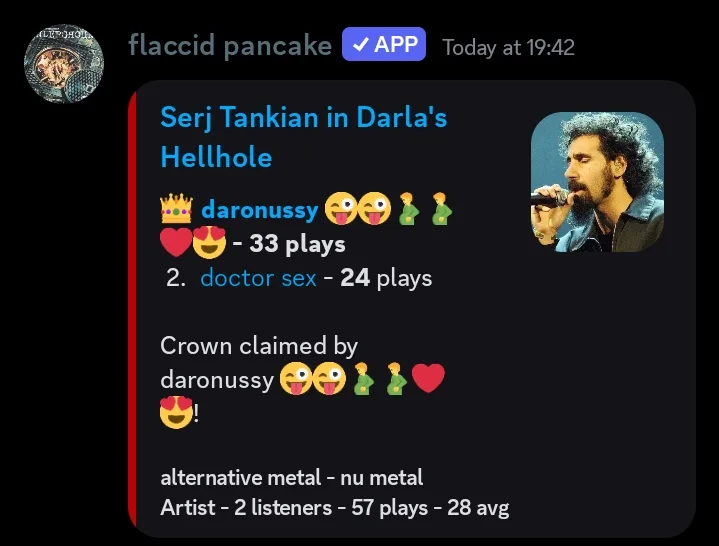Click the first winking-tongue emoji after daronussy link
This screenshot has height=546, width=719.
coord(341,209)
